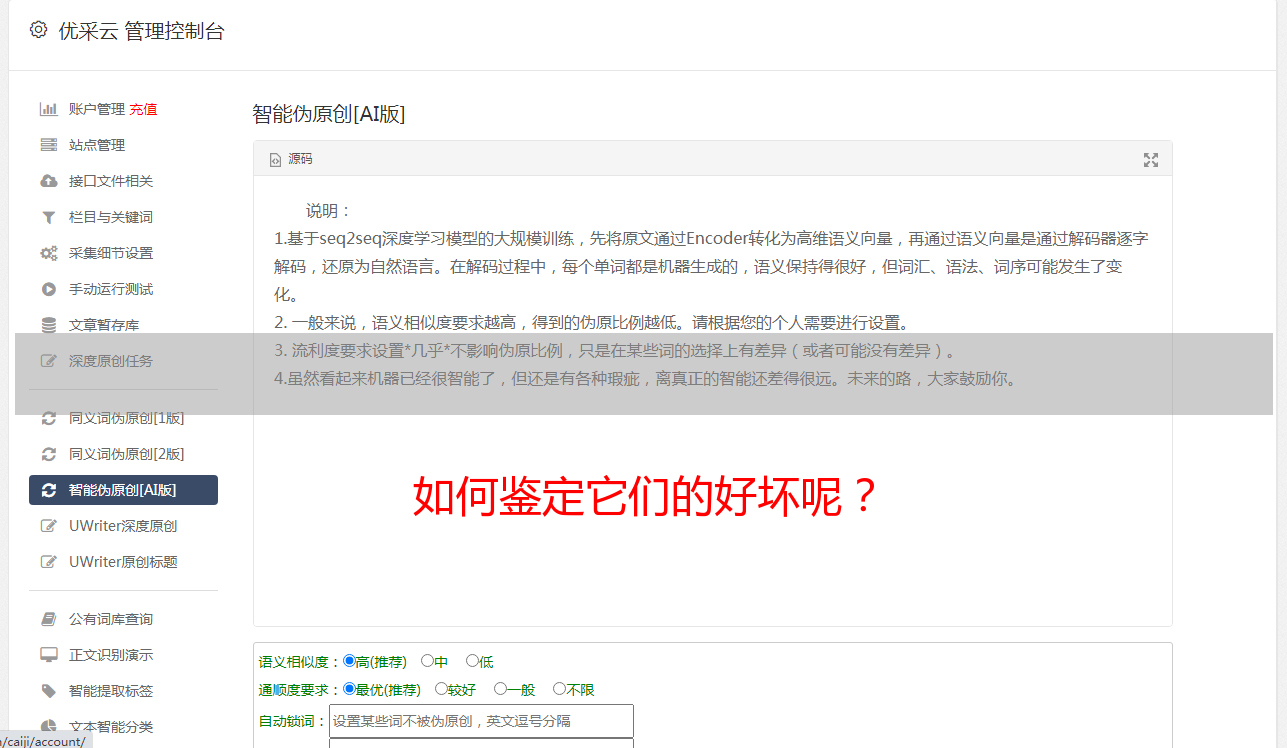Click the 自动锁词 input field

point(481,721)
